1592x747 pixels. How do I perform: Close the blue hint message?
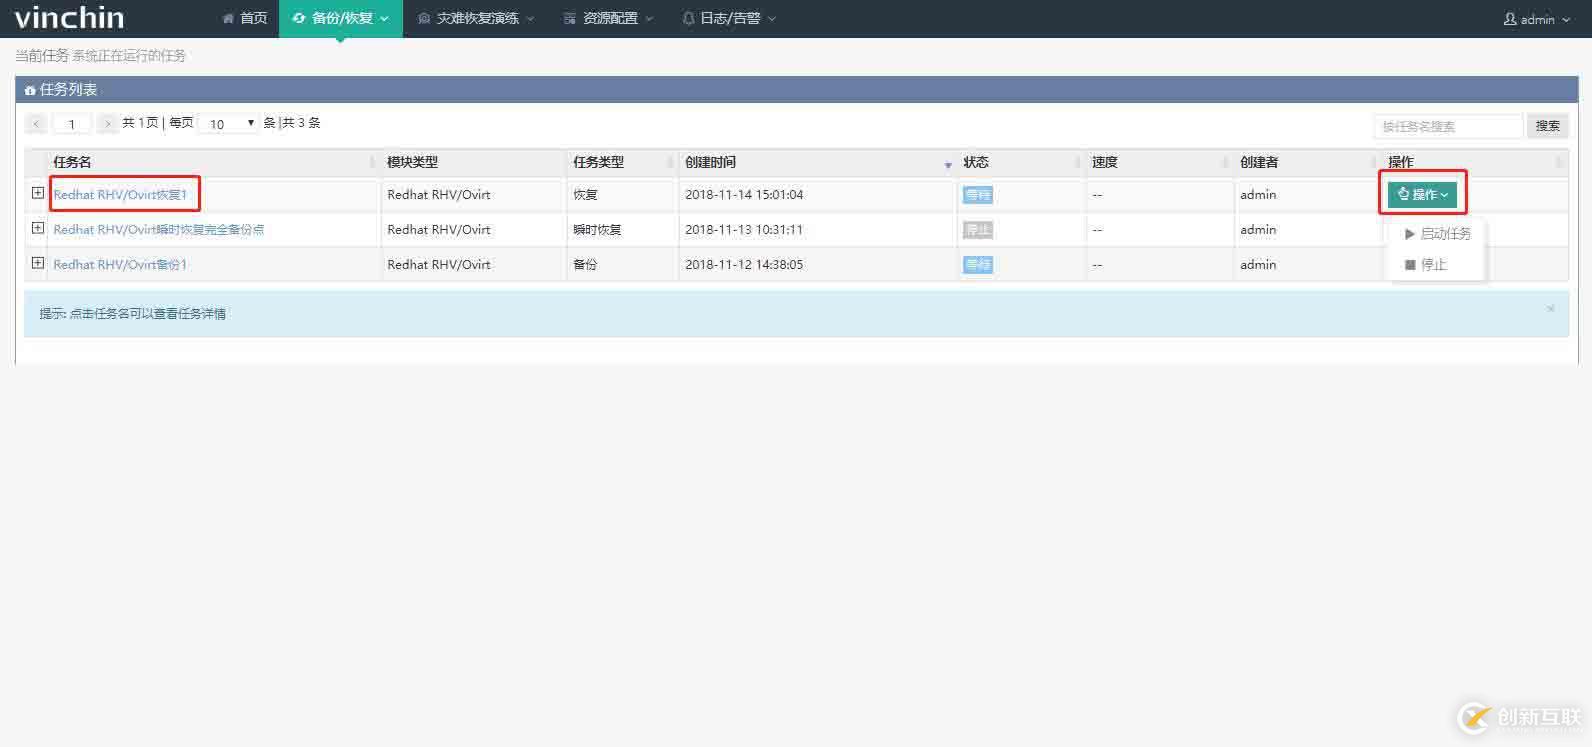coord(1551,309)
